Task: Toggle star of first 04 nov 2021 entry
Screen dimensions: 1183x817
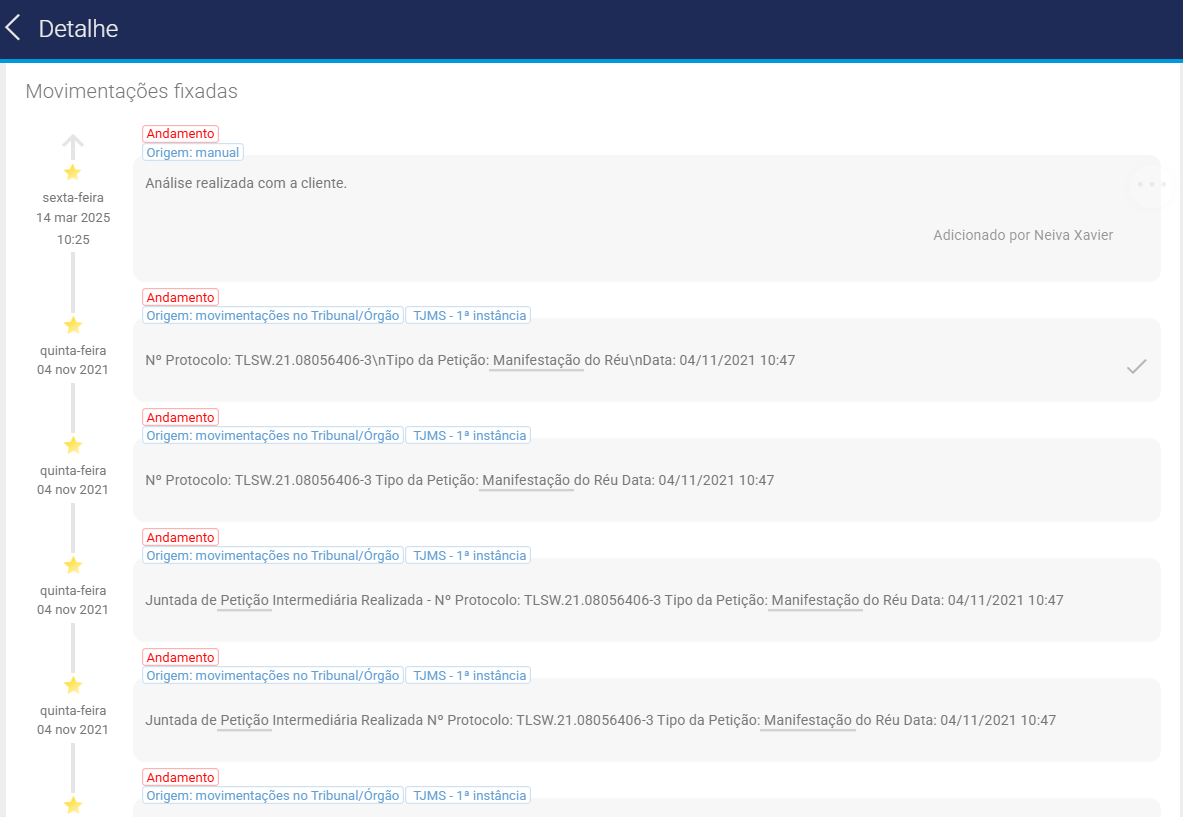Action: pos(72,325)
